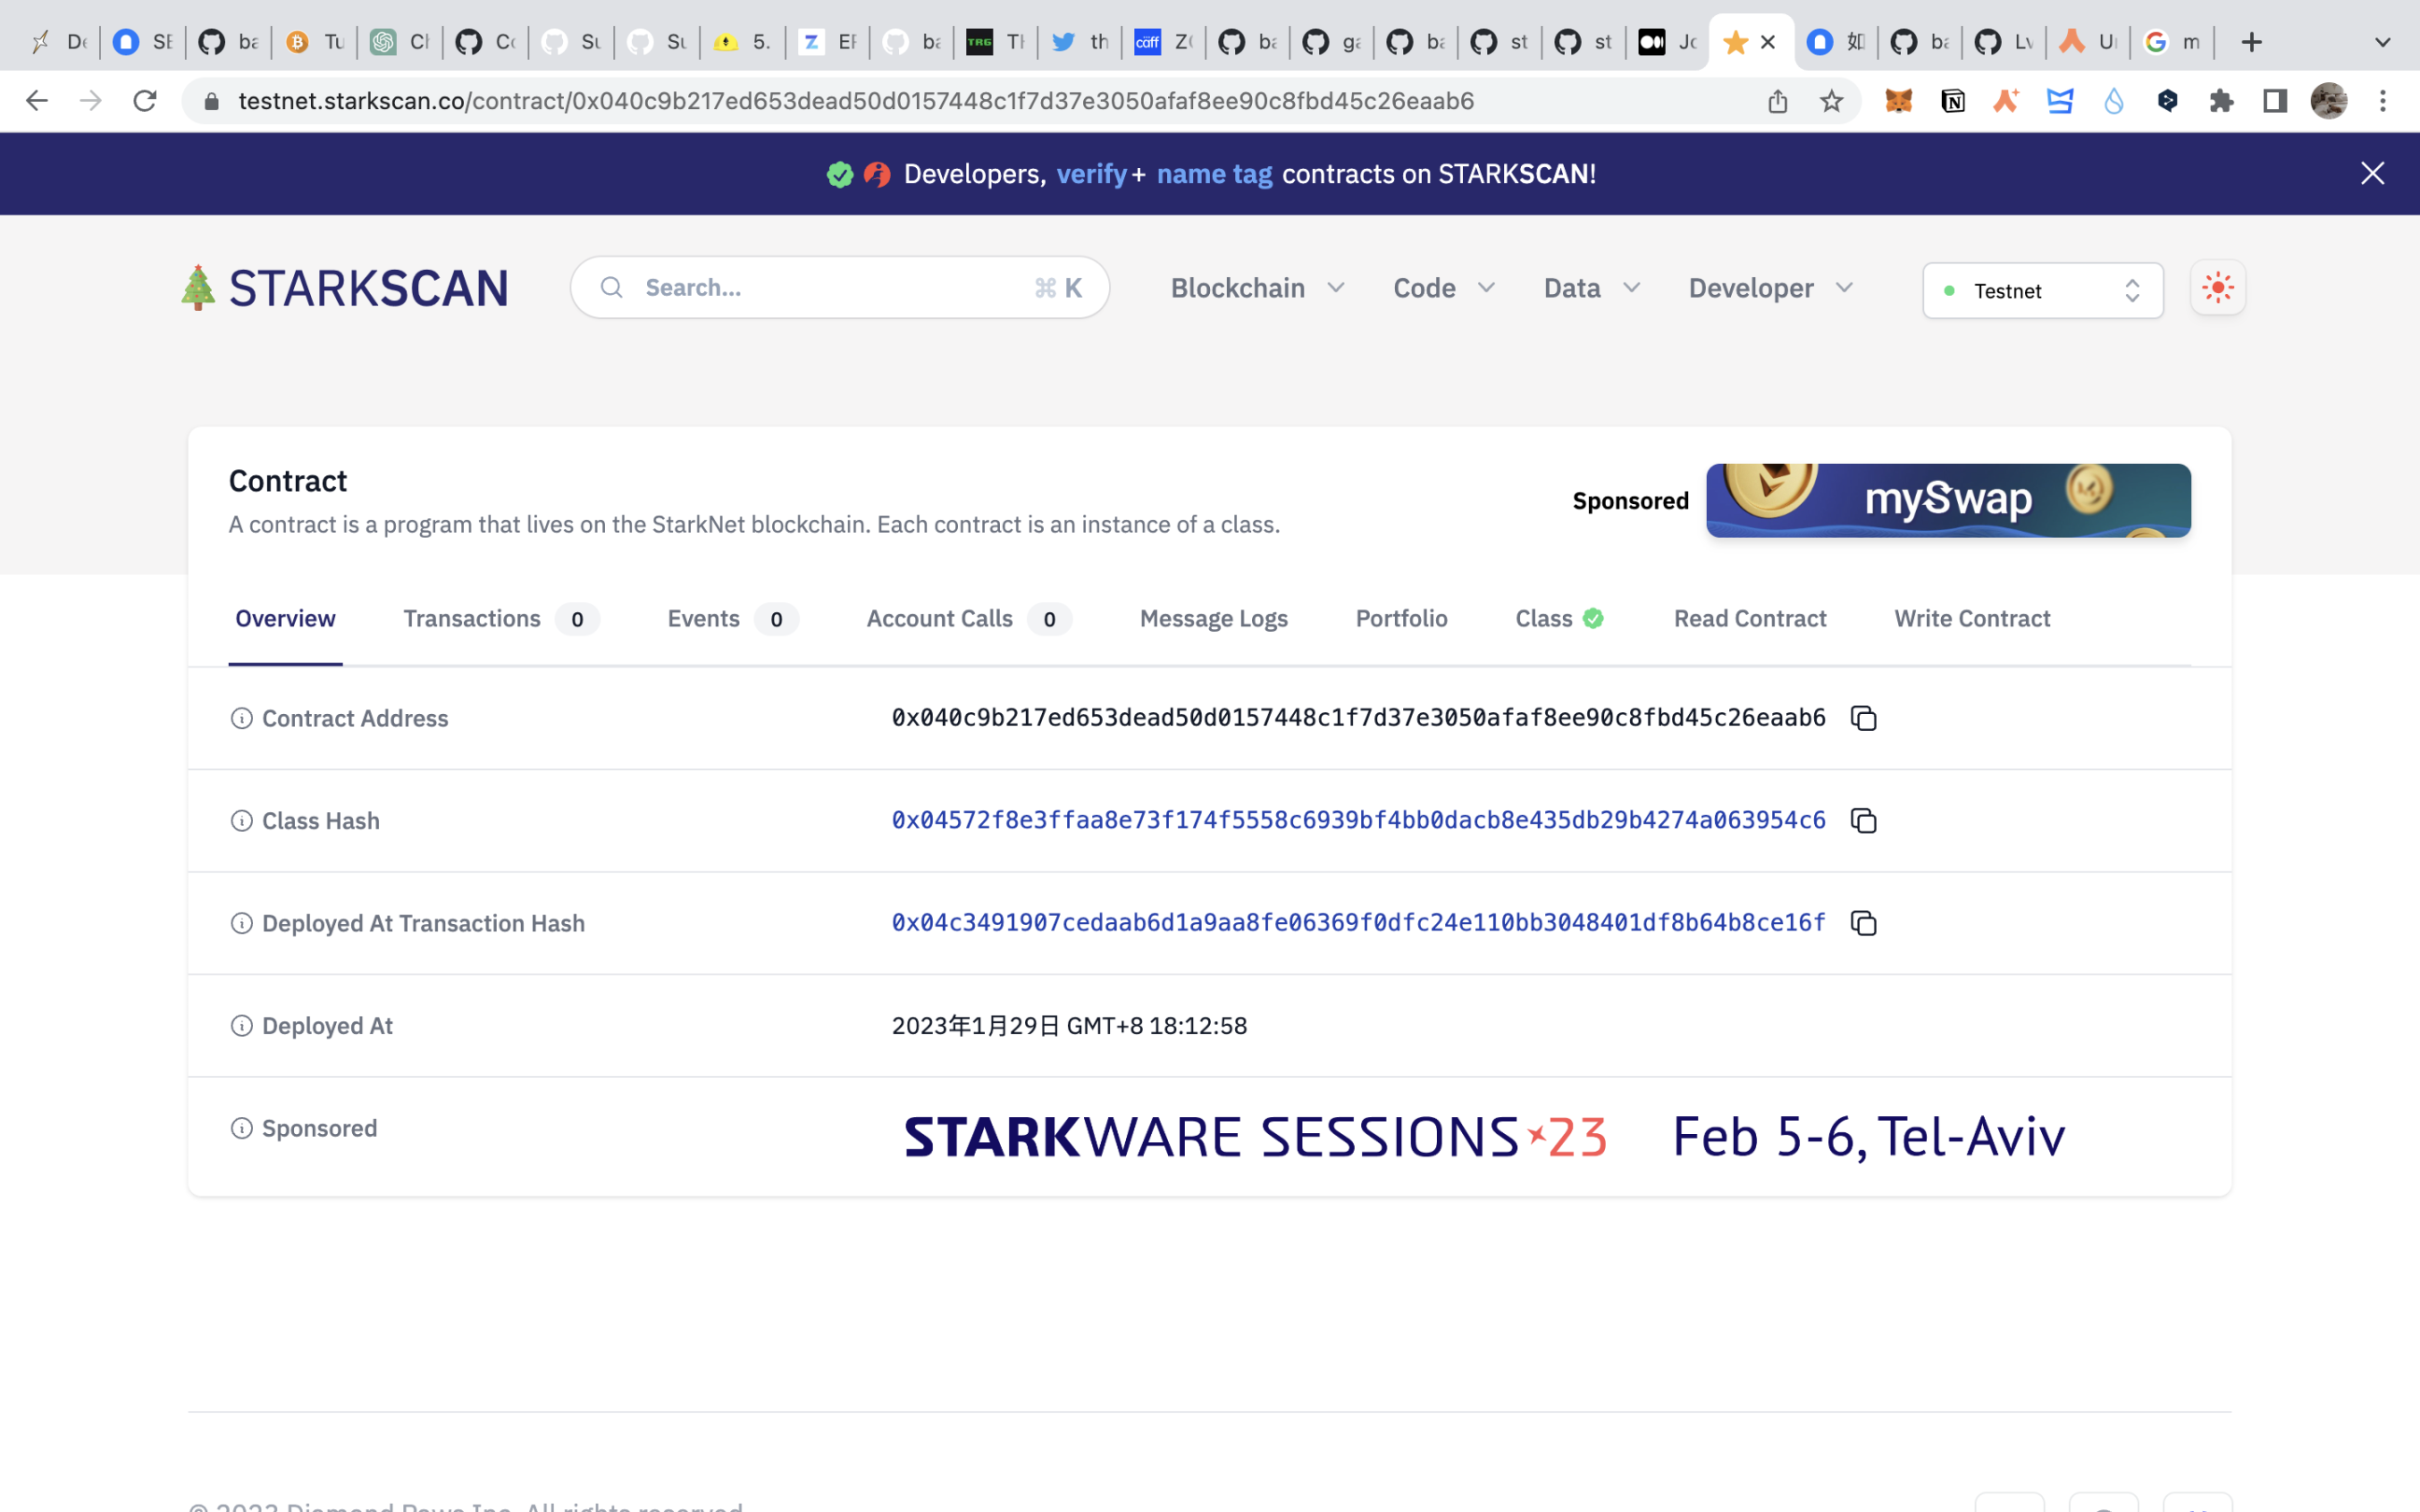Copy the deployed transaction hash
The width and height of the screenshot is (2420, 1512).
coord(1863,923)
